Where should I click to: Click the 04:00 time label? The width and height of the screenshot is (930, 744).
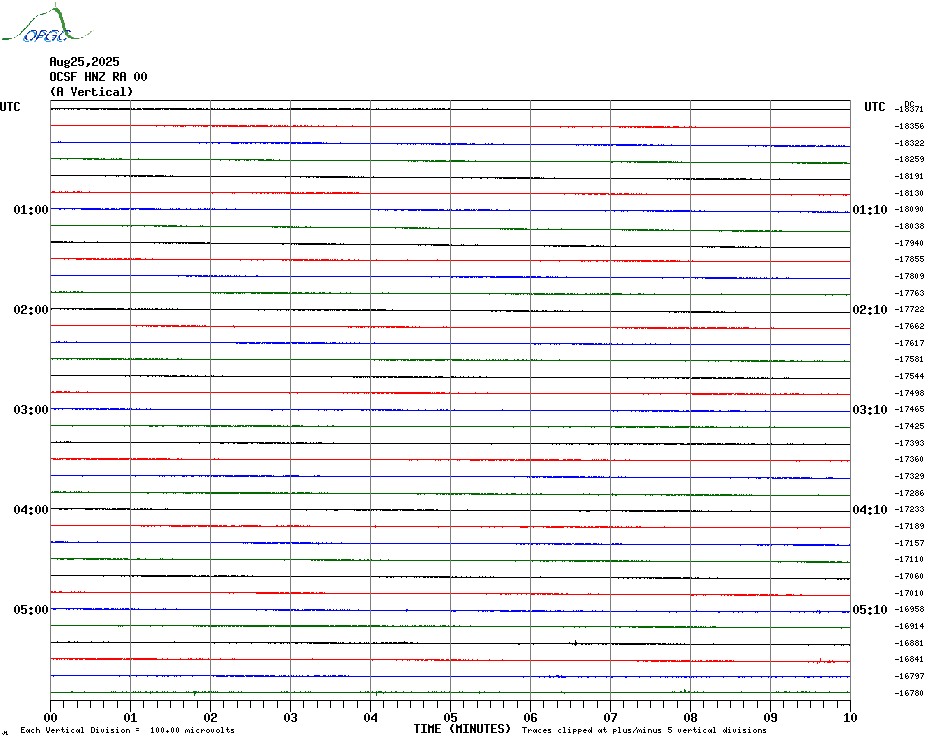[31, 510]
